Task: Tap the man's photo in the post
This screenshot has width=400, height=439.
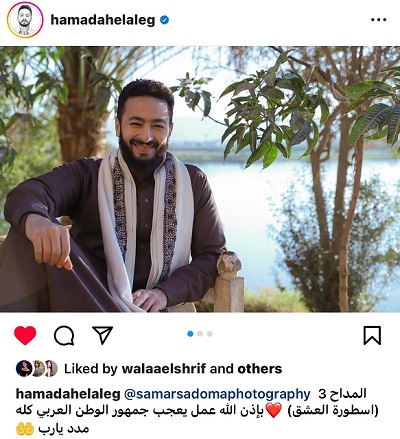Action: coord(200,179)
